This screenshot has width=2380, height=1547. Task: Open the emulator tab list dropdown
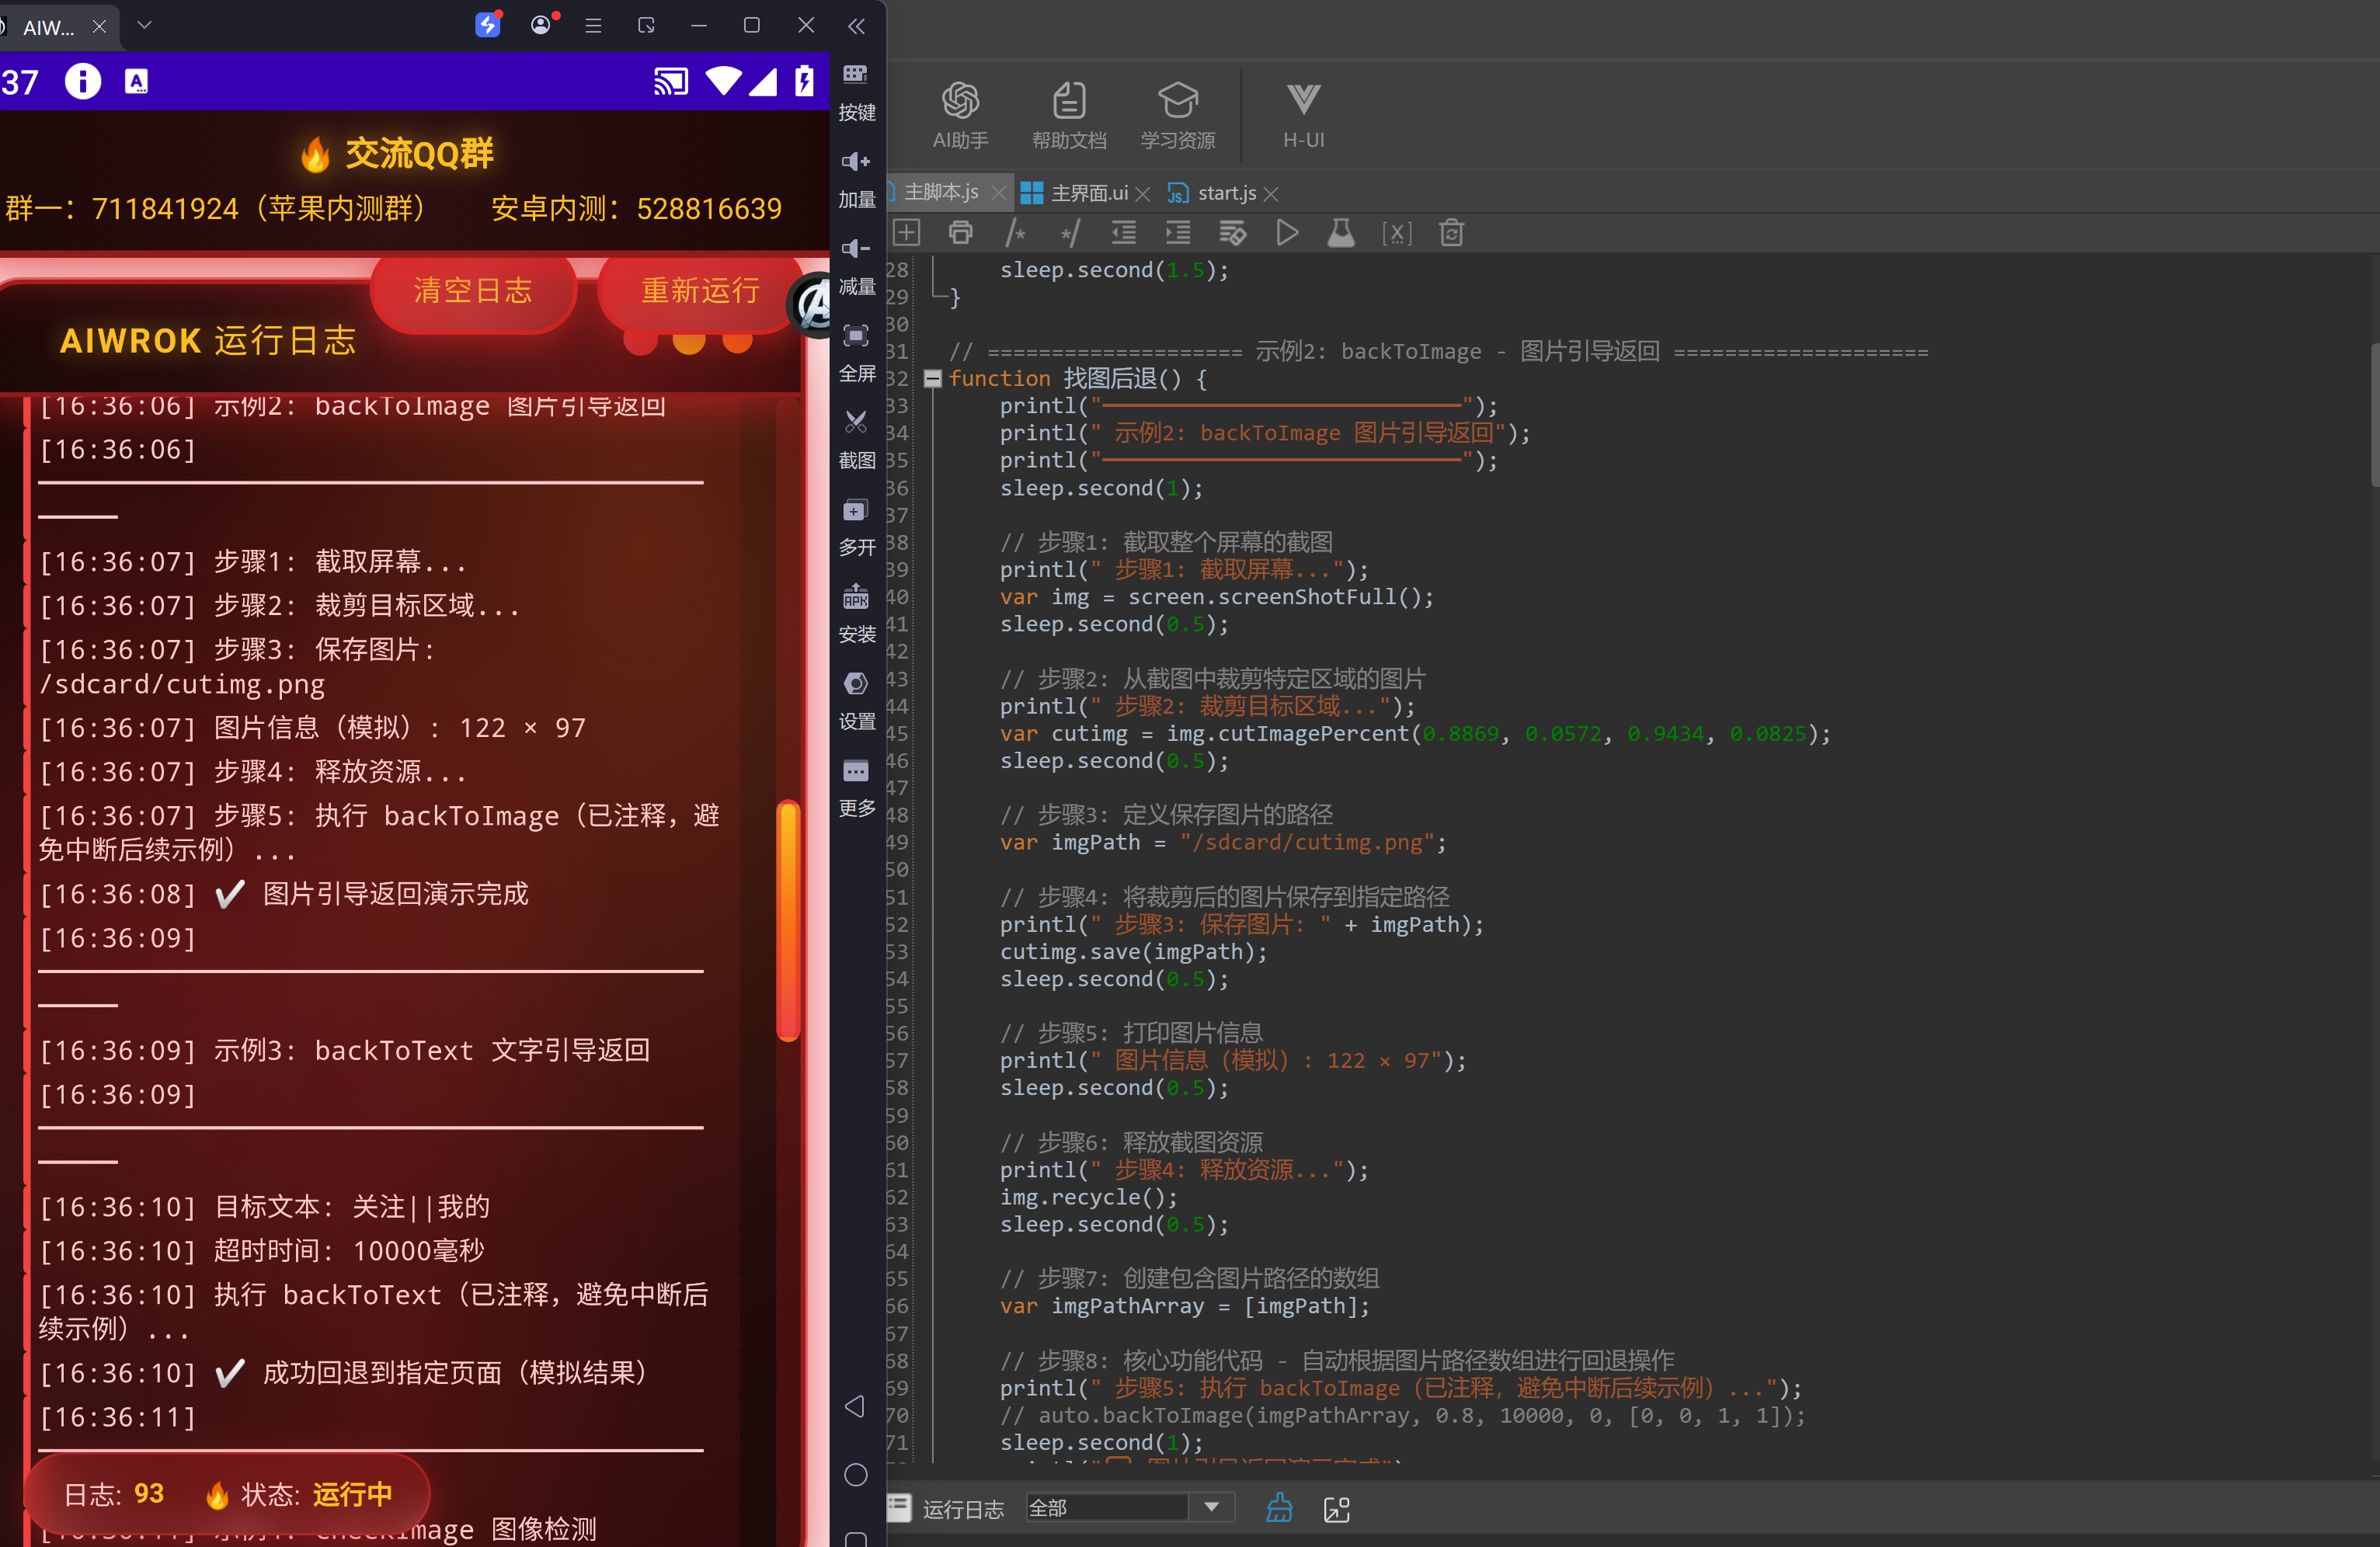pos(144,25)
